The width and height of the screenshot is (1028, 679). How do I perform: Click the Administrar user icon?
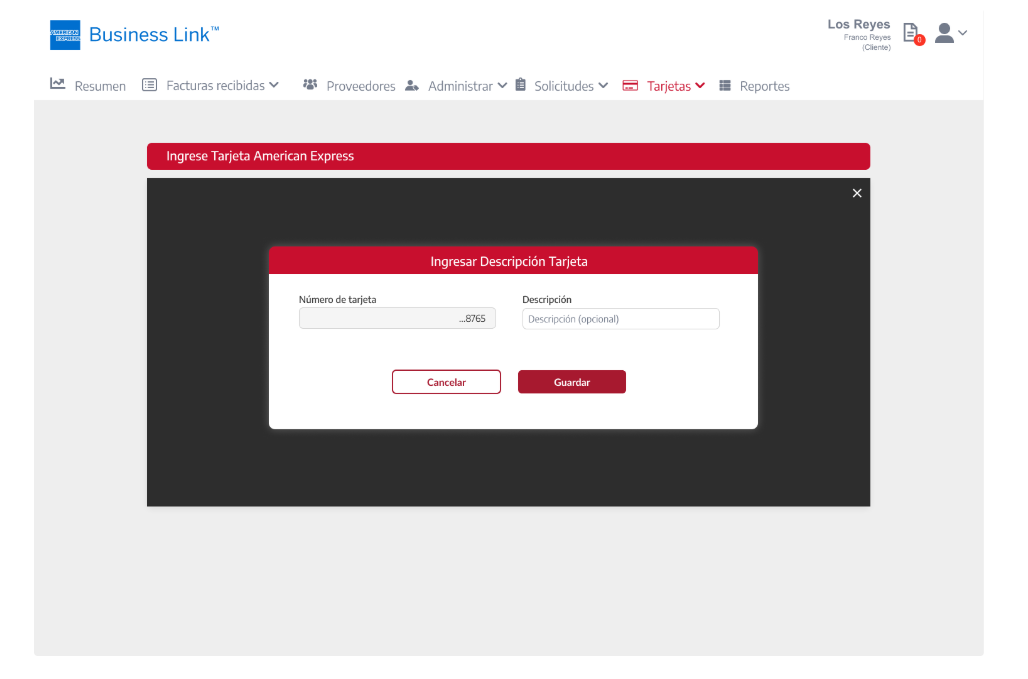(x=412, y=86)
